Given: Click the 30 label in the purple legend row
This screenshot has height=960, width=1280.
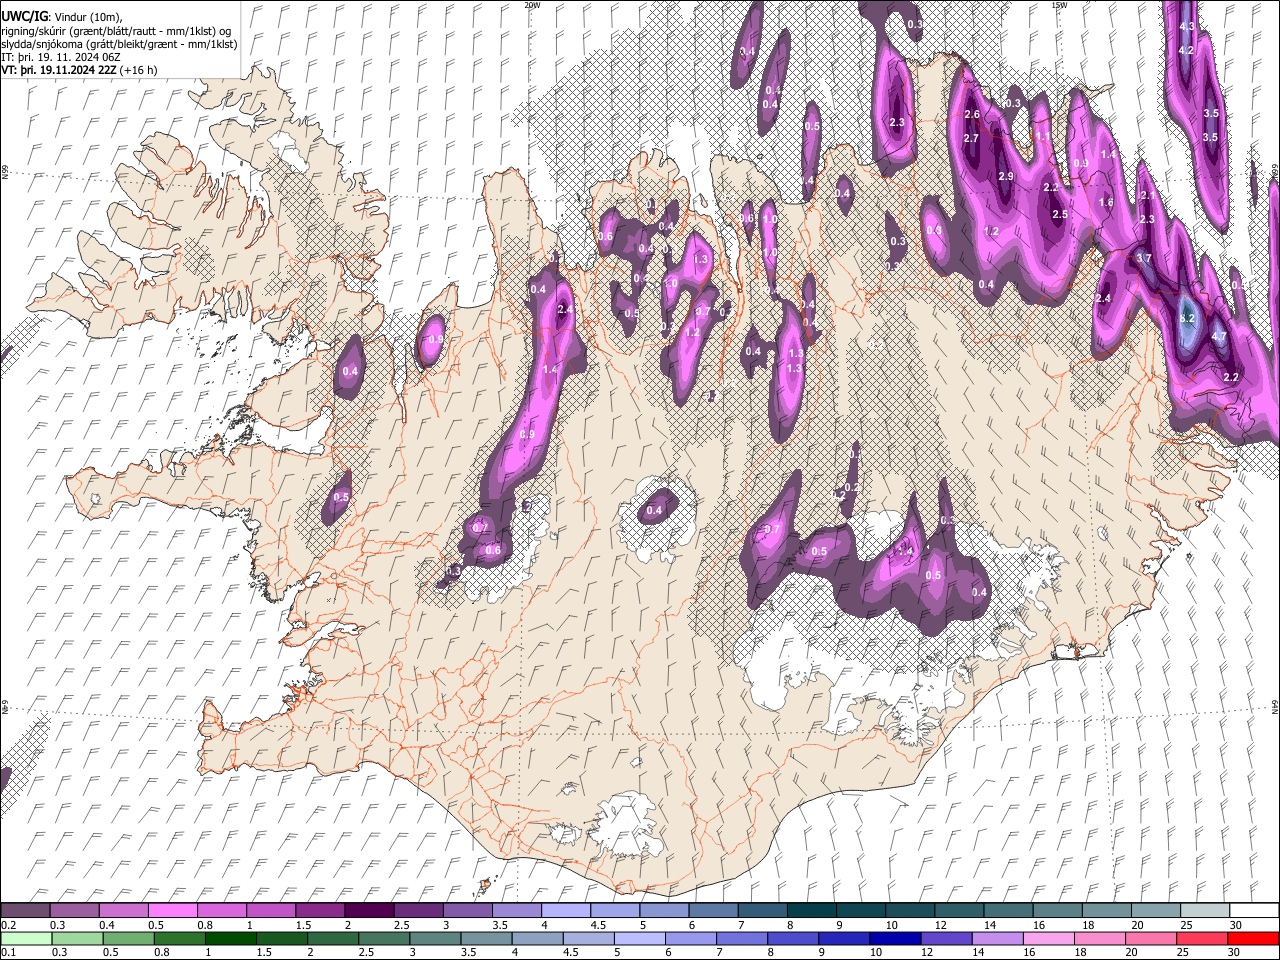Looking at the screenshot, I should click(1236, 925).
